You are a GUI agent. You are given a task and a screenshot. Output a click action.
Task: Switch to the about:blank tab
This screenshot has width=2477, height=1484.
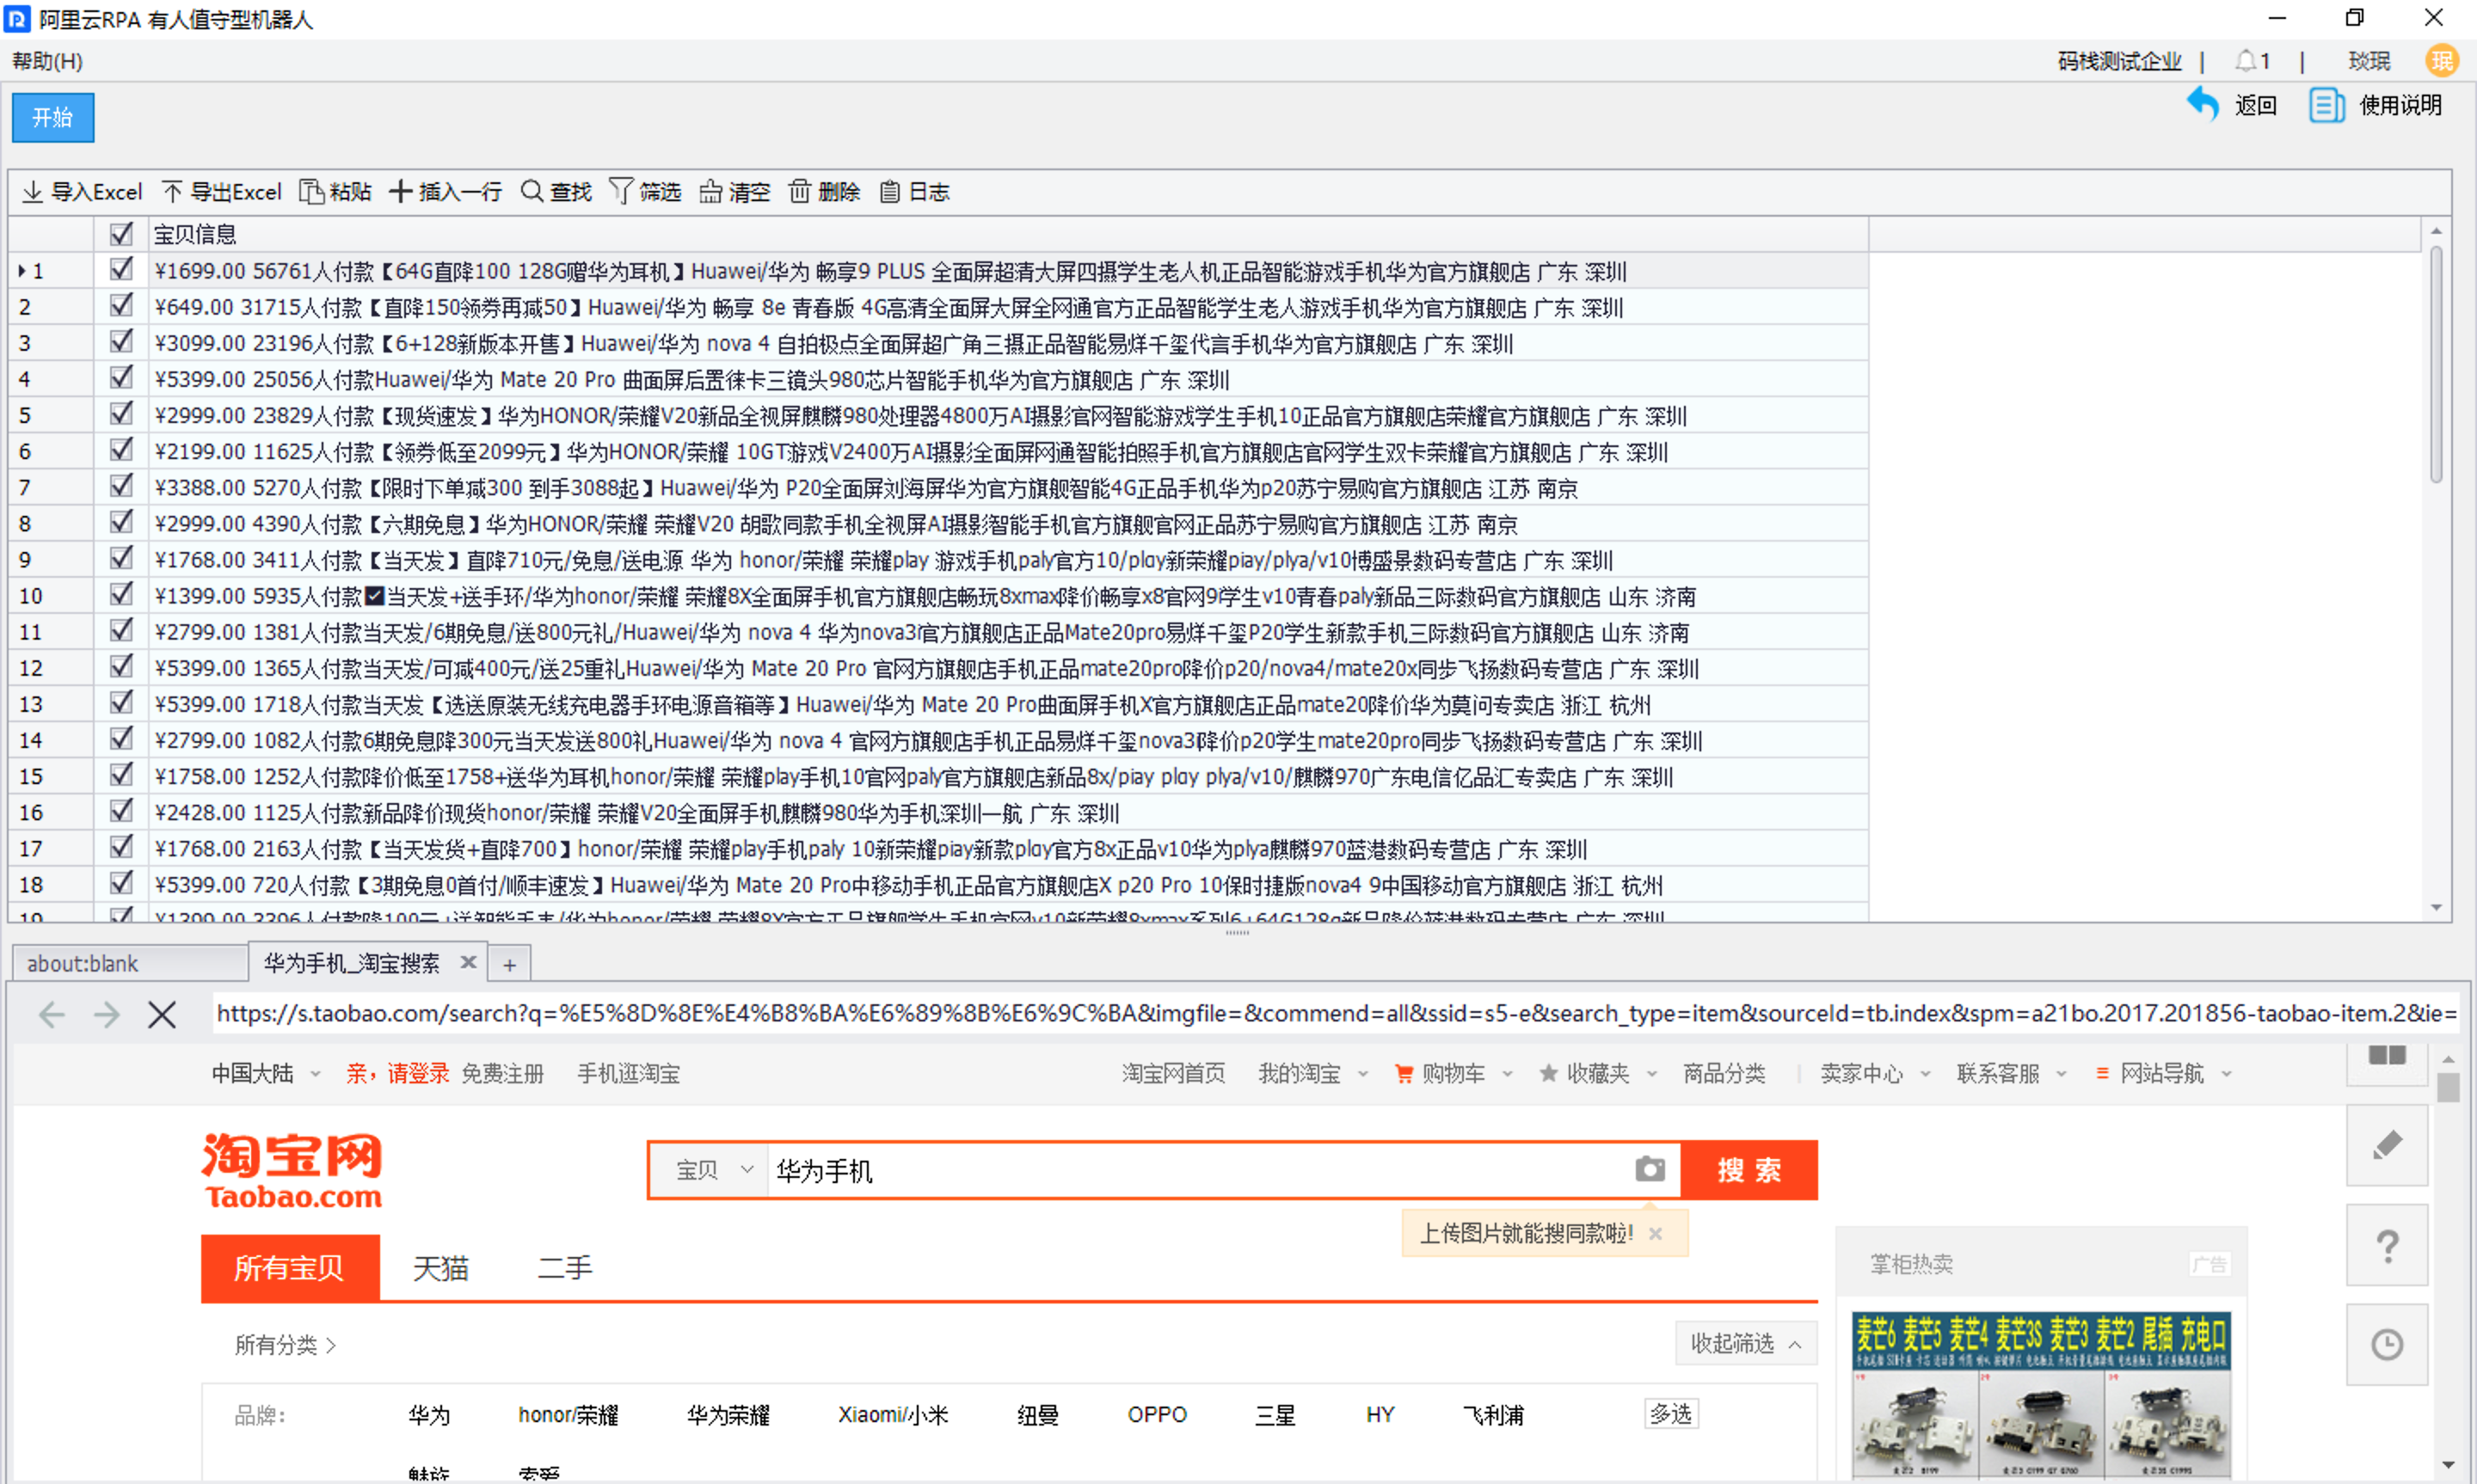click(x=130, y=964)
